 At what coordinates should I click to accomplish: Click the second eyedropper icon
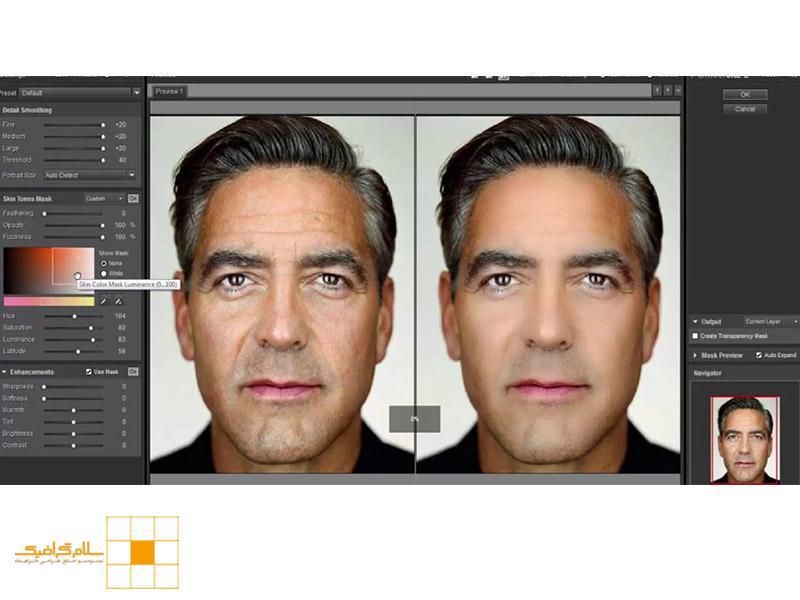[117, 299]
